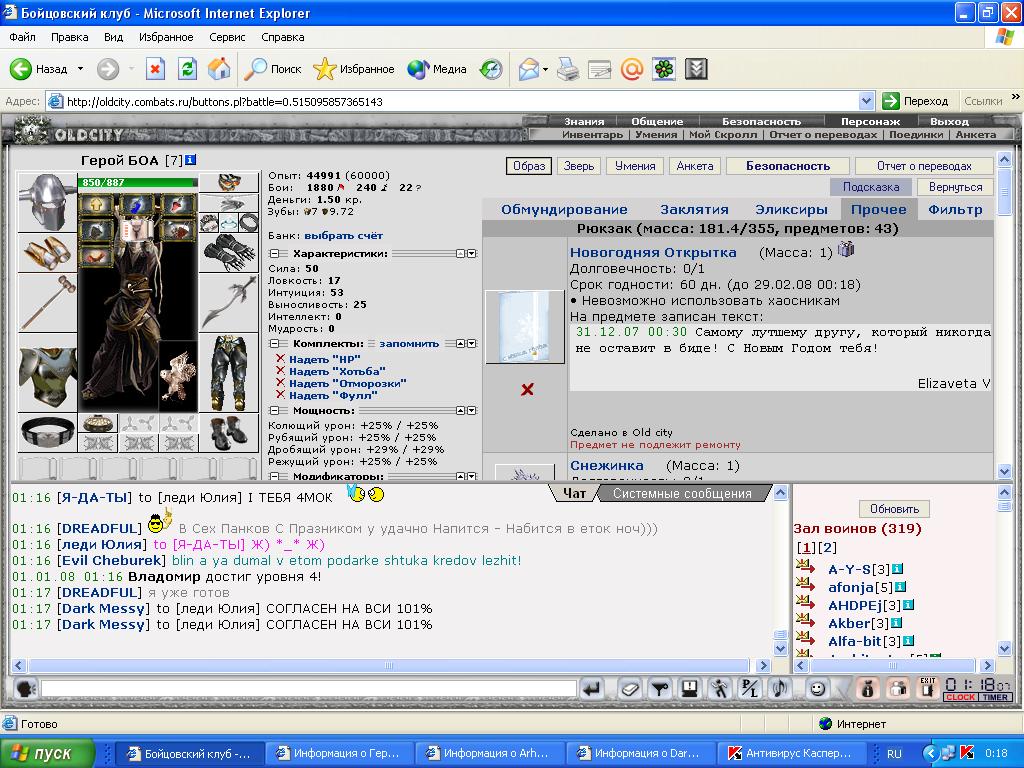The width and height of the screenshot is (1024, 768).
Task: Move Комплекты section up with arrow
Action: pos(460,344)
